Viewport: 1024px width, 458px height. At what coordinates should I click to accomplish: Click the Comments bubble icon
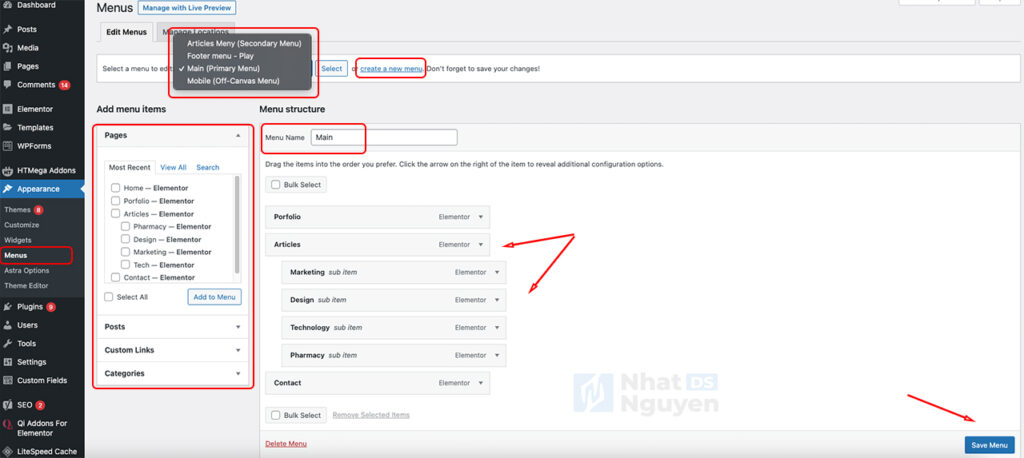(x=8, y=85)
